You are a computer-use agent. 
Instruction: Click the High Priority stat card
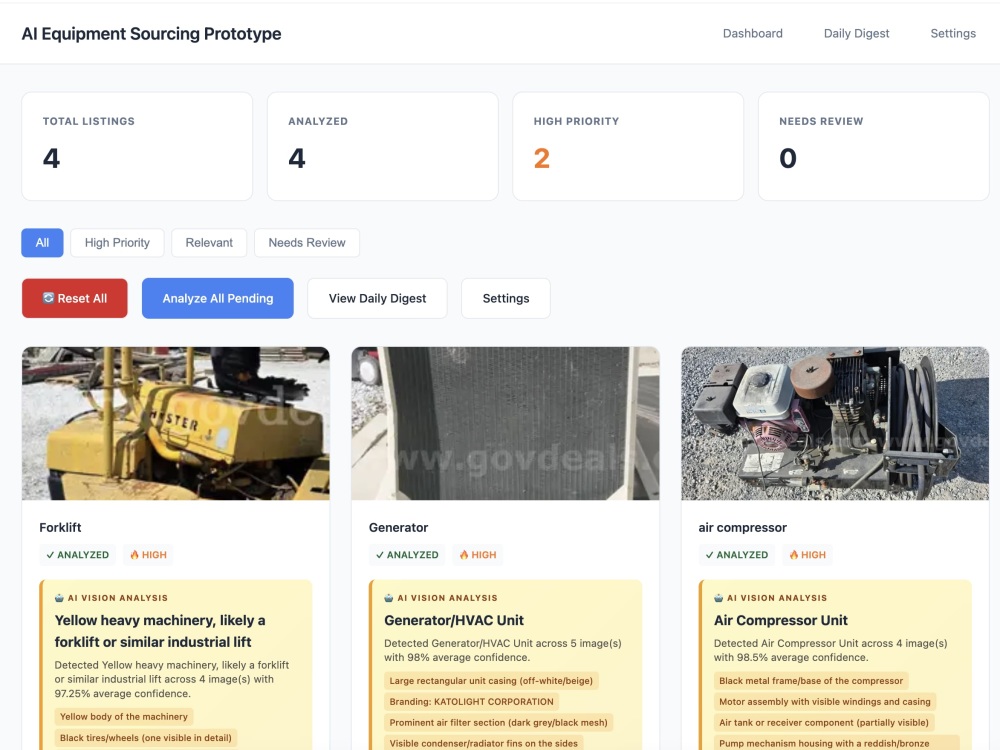(x=628, y=146)
